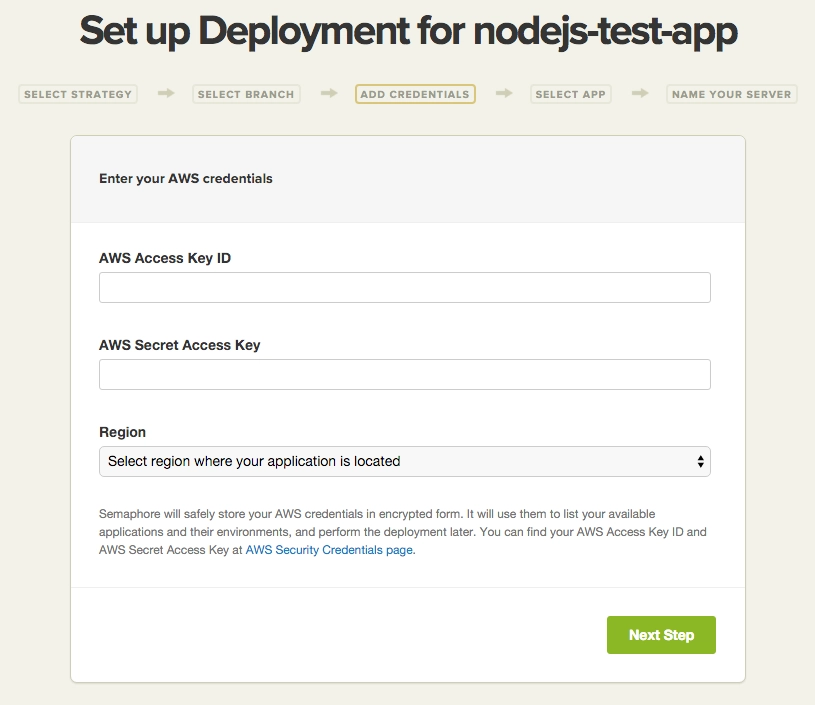815x705 pixels.
Task: Click the AWS Secret Access Key label
Action: point(180,345)
